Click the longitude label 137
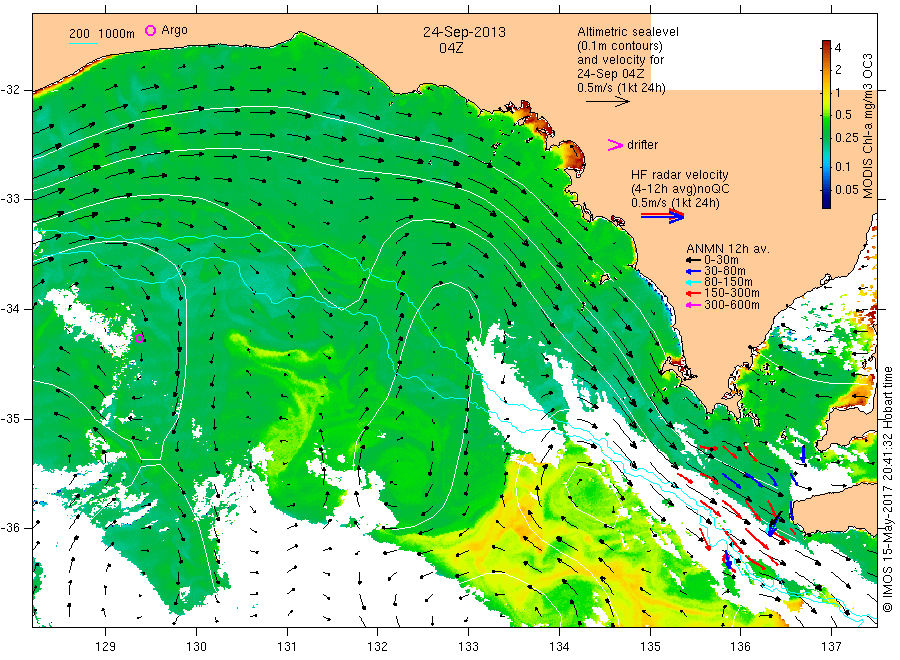The height and width of the screenshot is (660, 900). (x=831, y=647)
